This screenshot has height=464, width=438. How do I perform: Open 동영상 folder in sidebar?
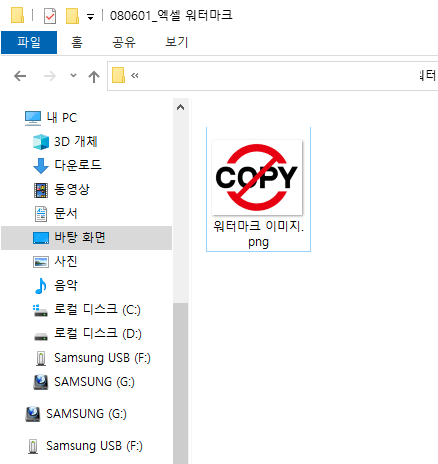[72, 190]
